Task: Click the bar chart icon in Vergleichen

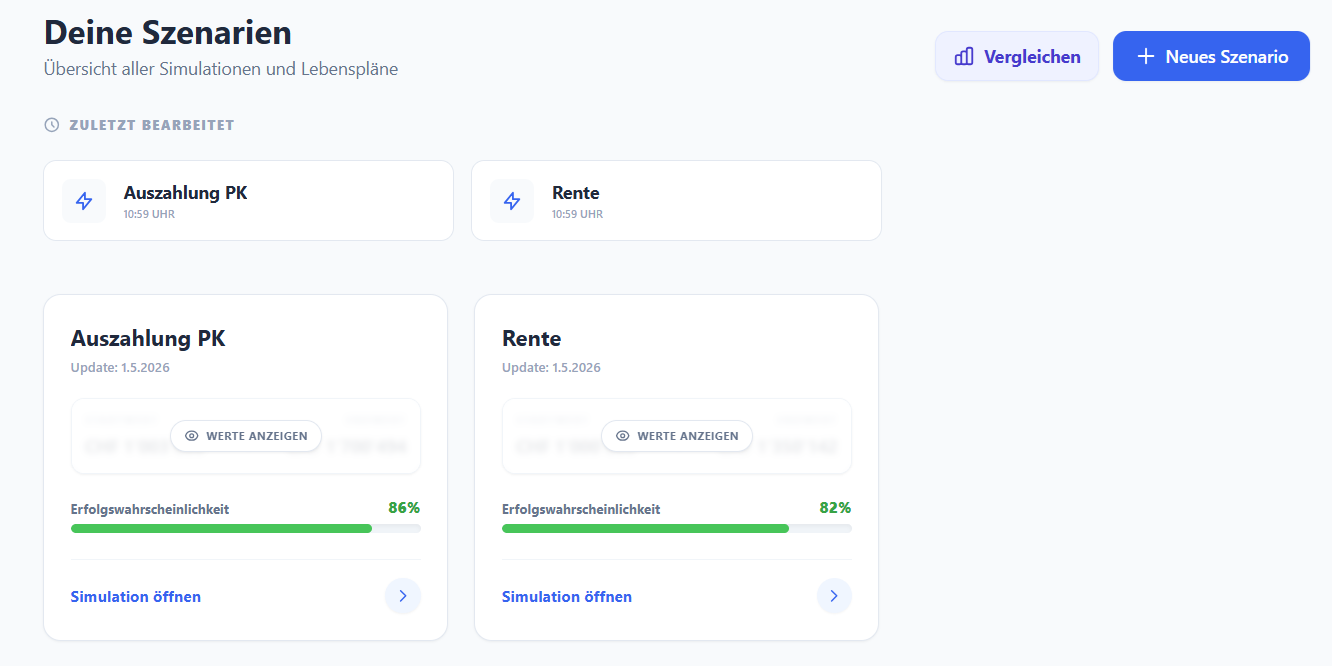Action: (x=964, y=57)
